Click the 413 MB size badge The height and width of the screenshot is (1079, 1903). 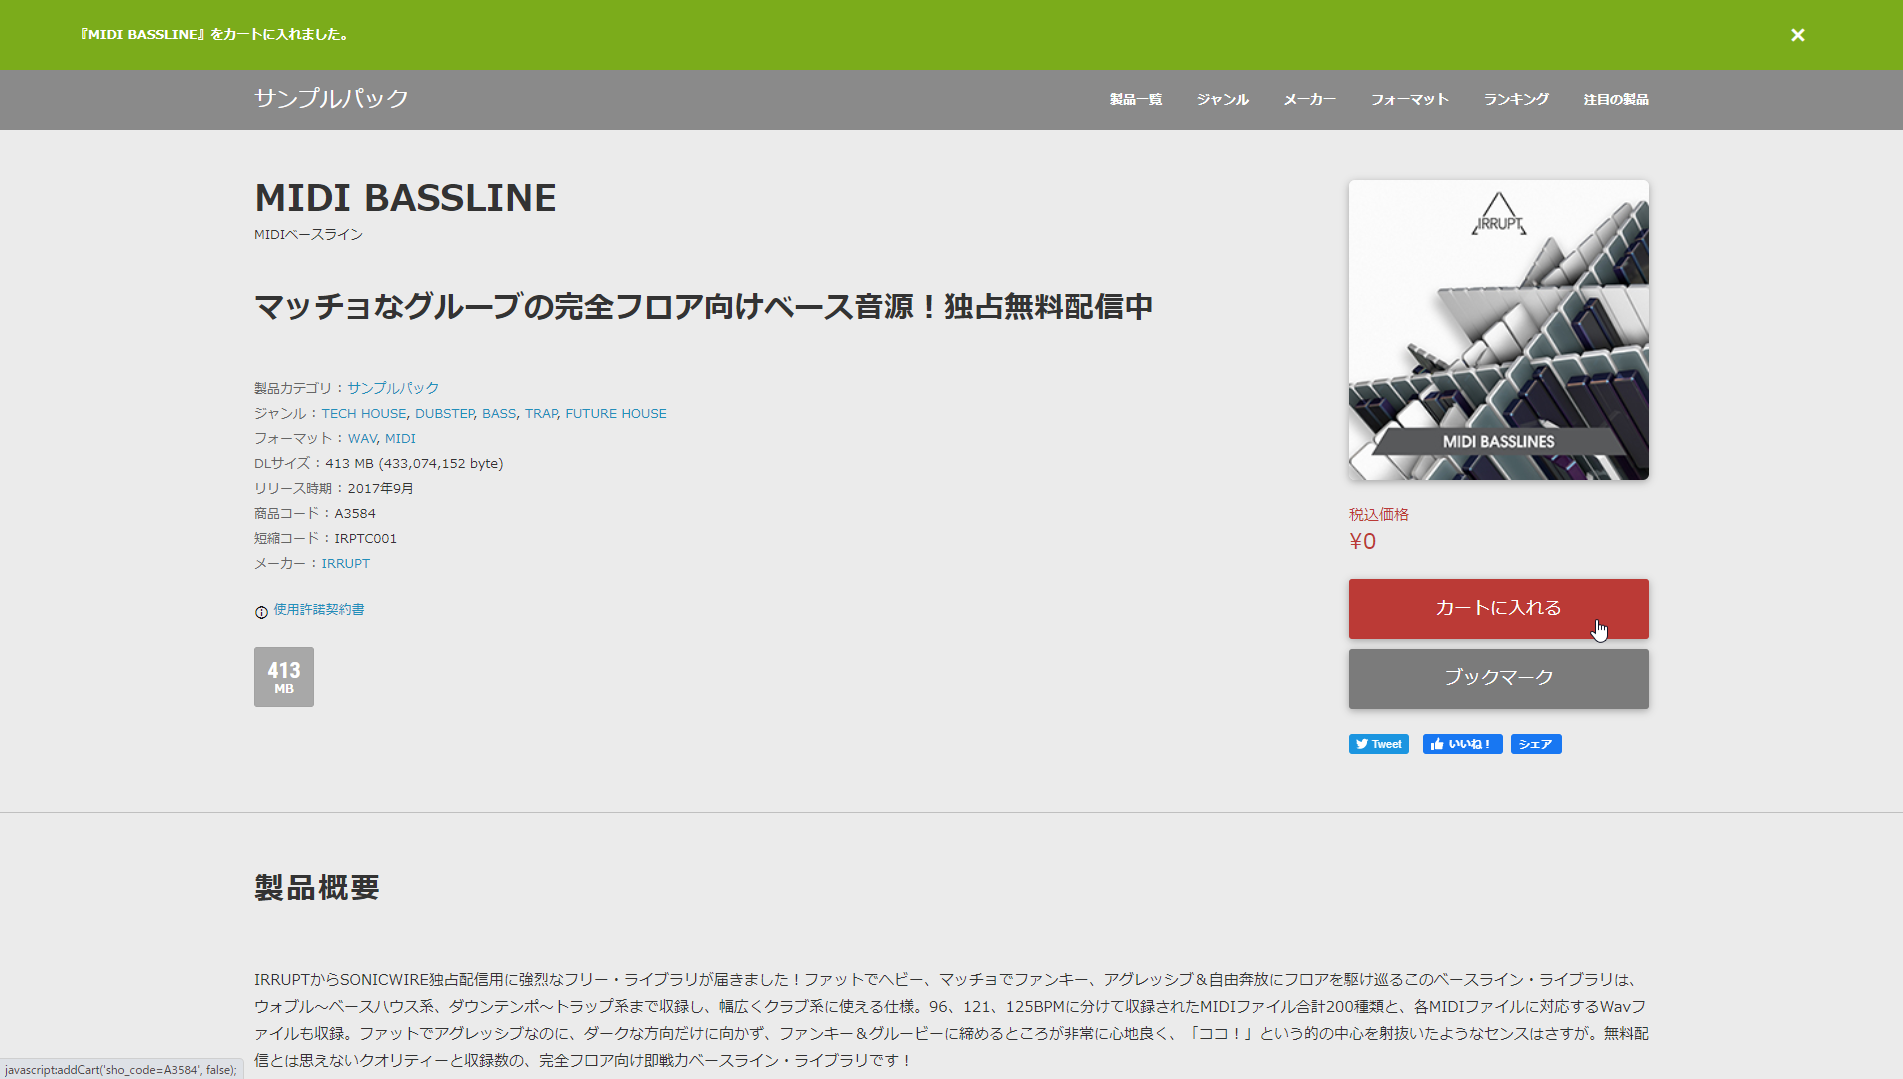pyautogui.click(x=284, y=677)
